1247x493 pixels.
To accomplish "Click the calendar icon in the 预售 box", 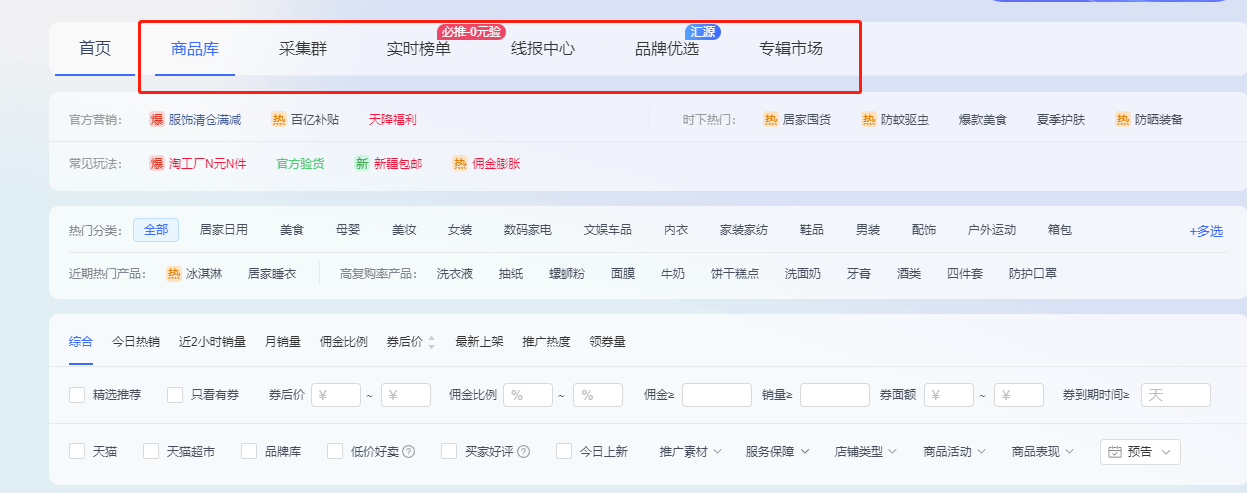I will [x=1115, y=452].
